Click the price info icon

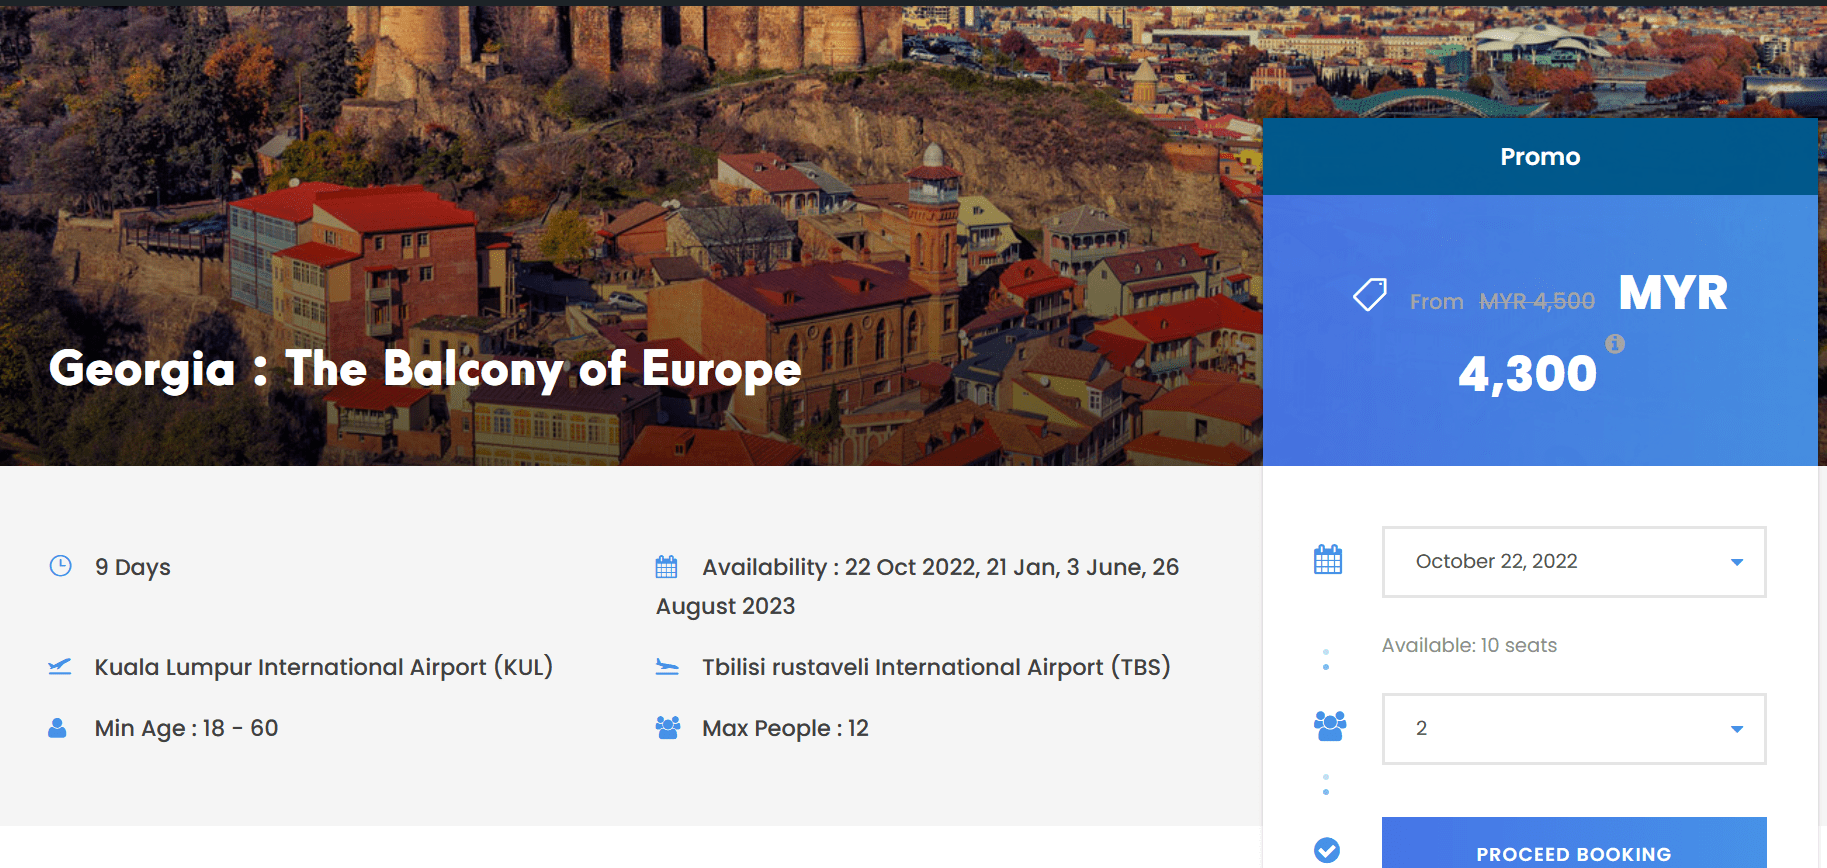click(x=1614, y=344)
